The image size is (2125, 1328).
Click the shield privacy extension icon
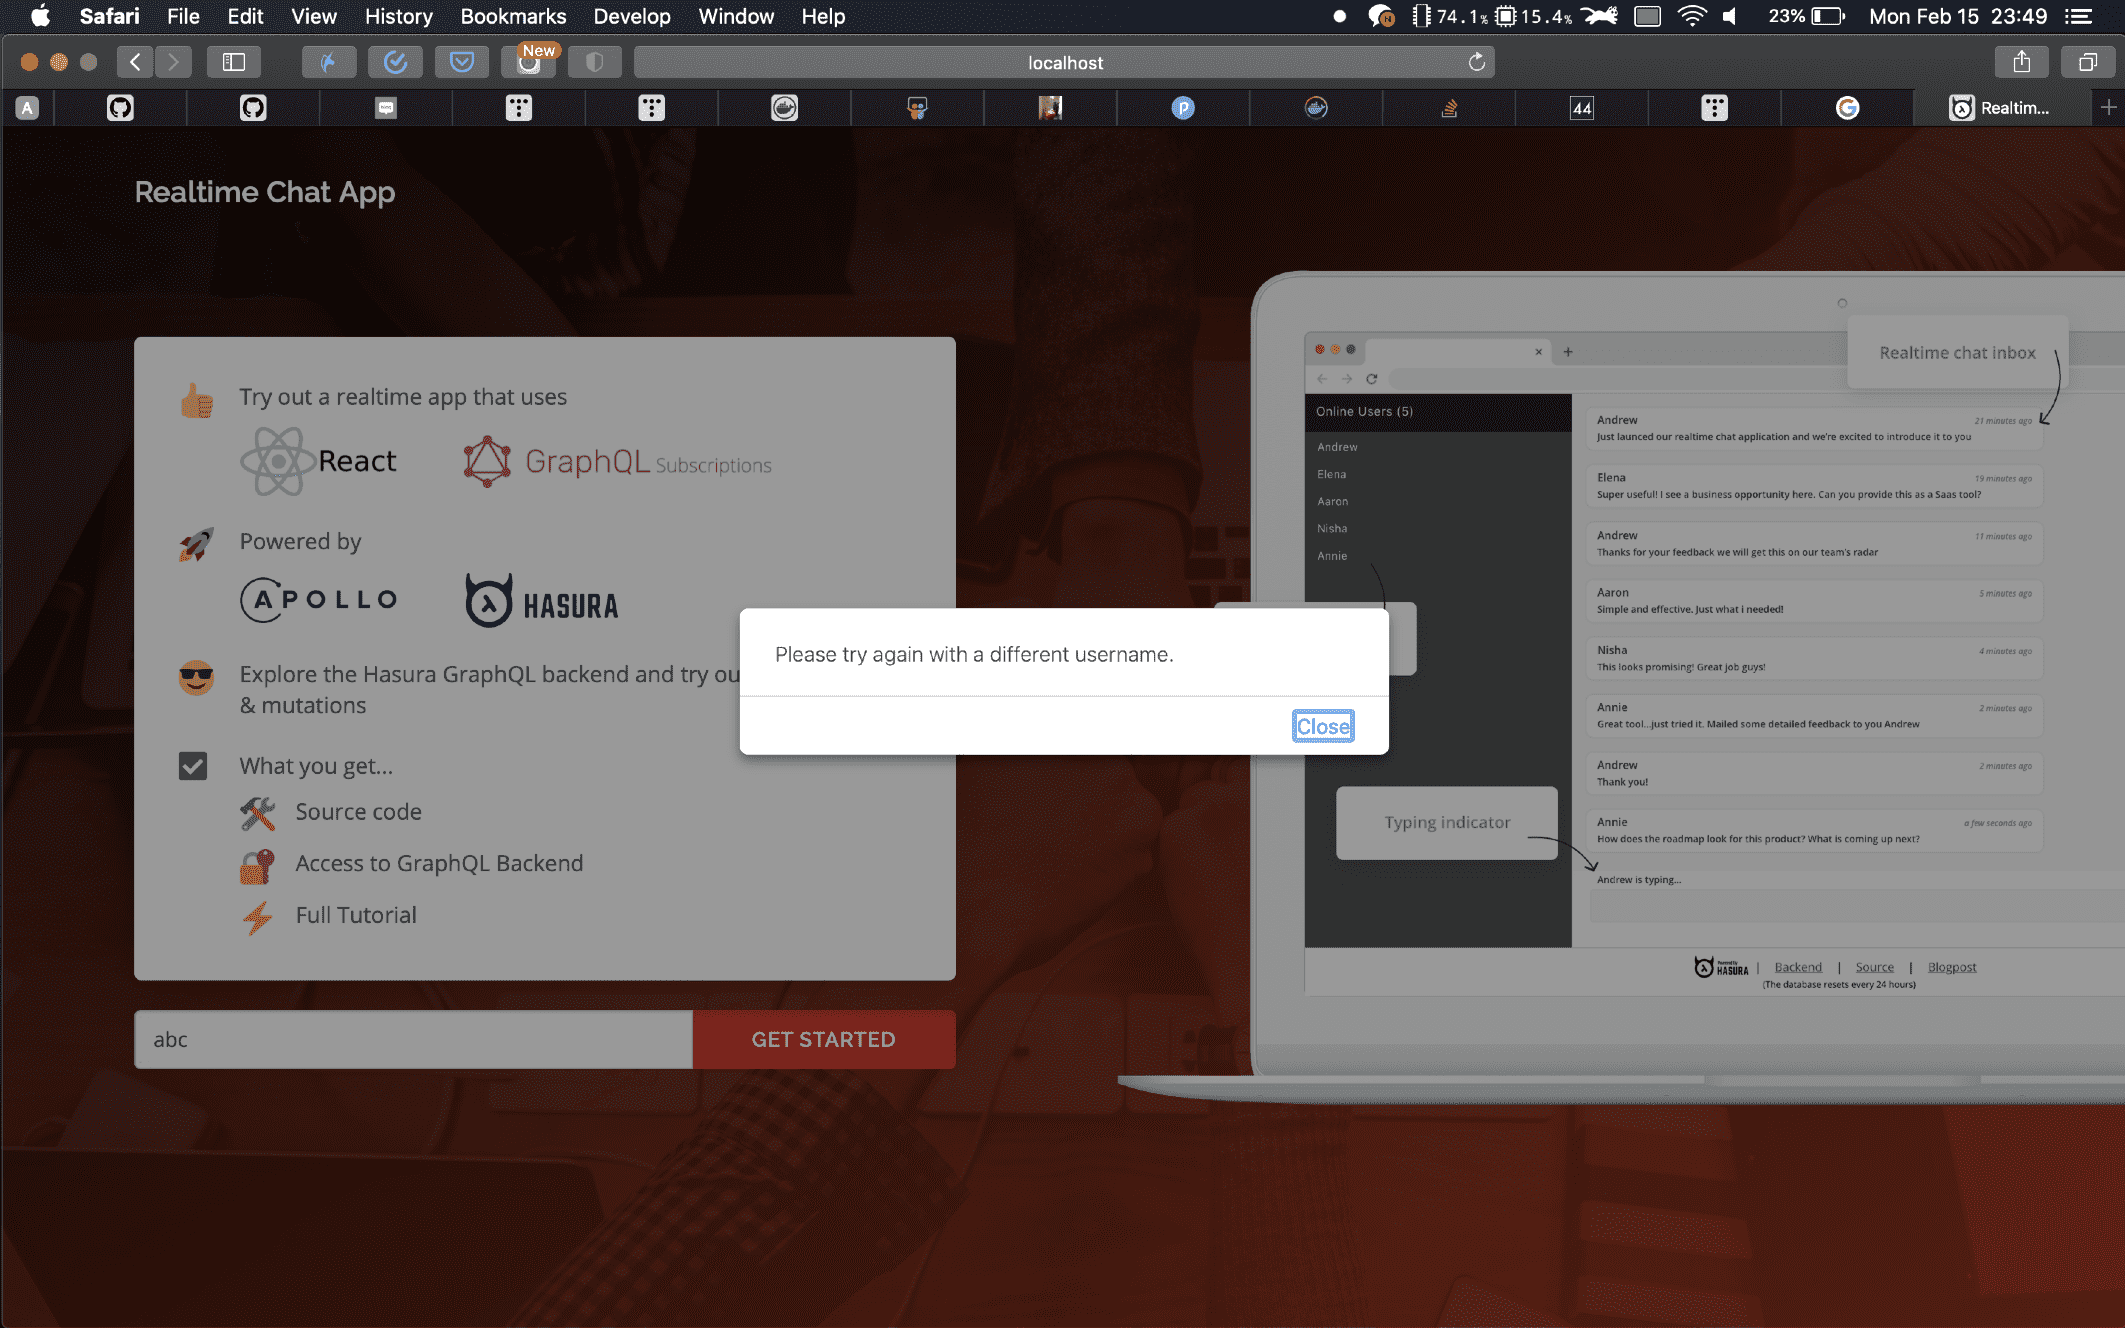[x=594, y=62]
